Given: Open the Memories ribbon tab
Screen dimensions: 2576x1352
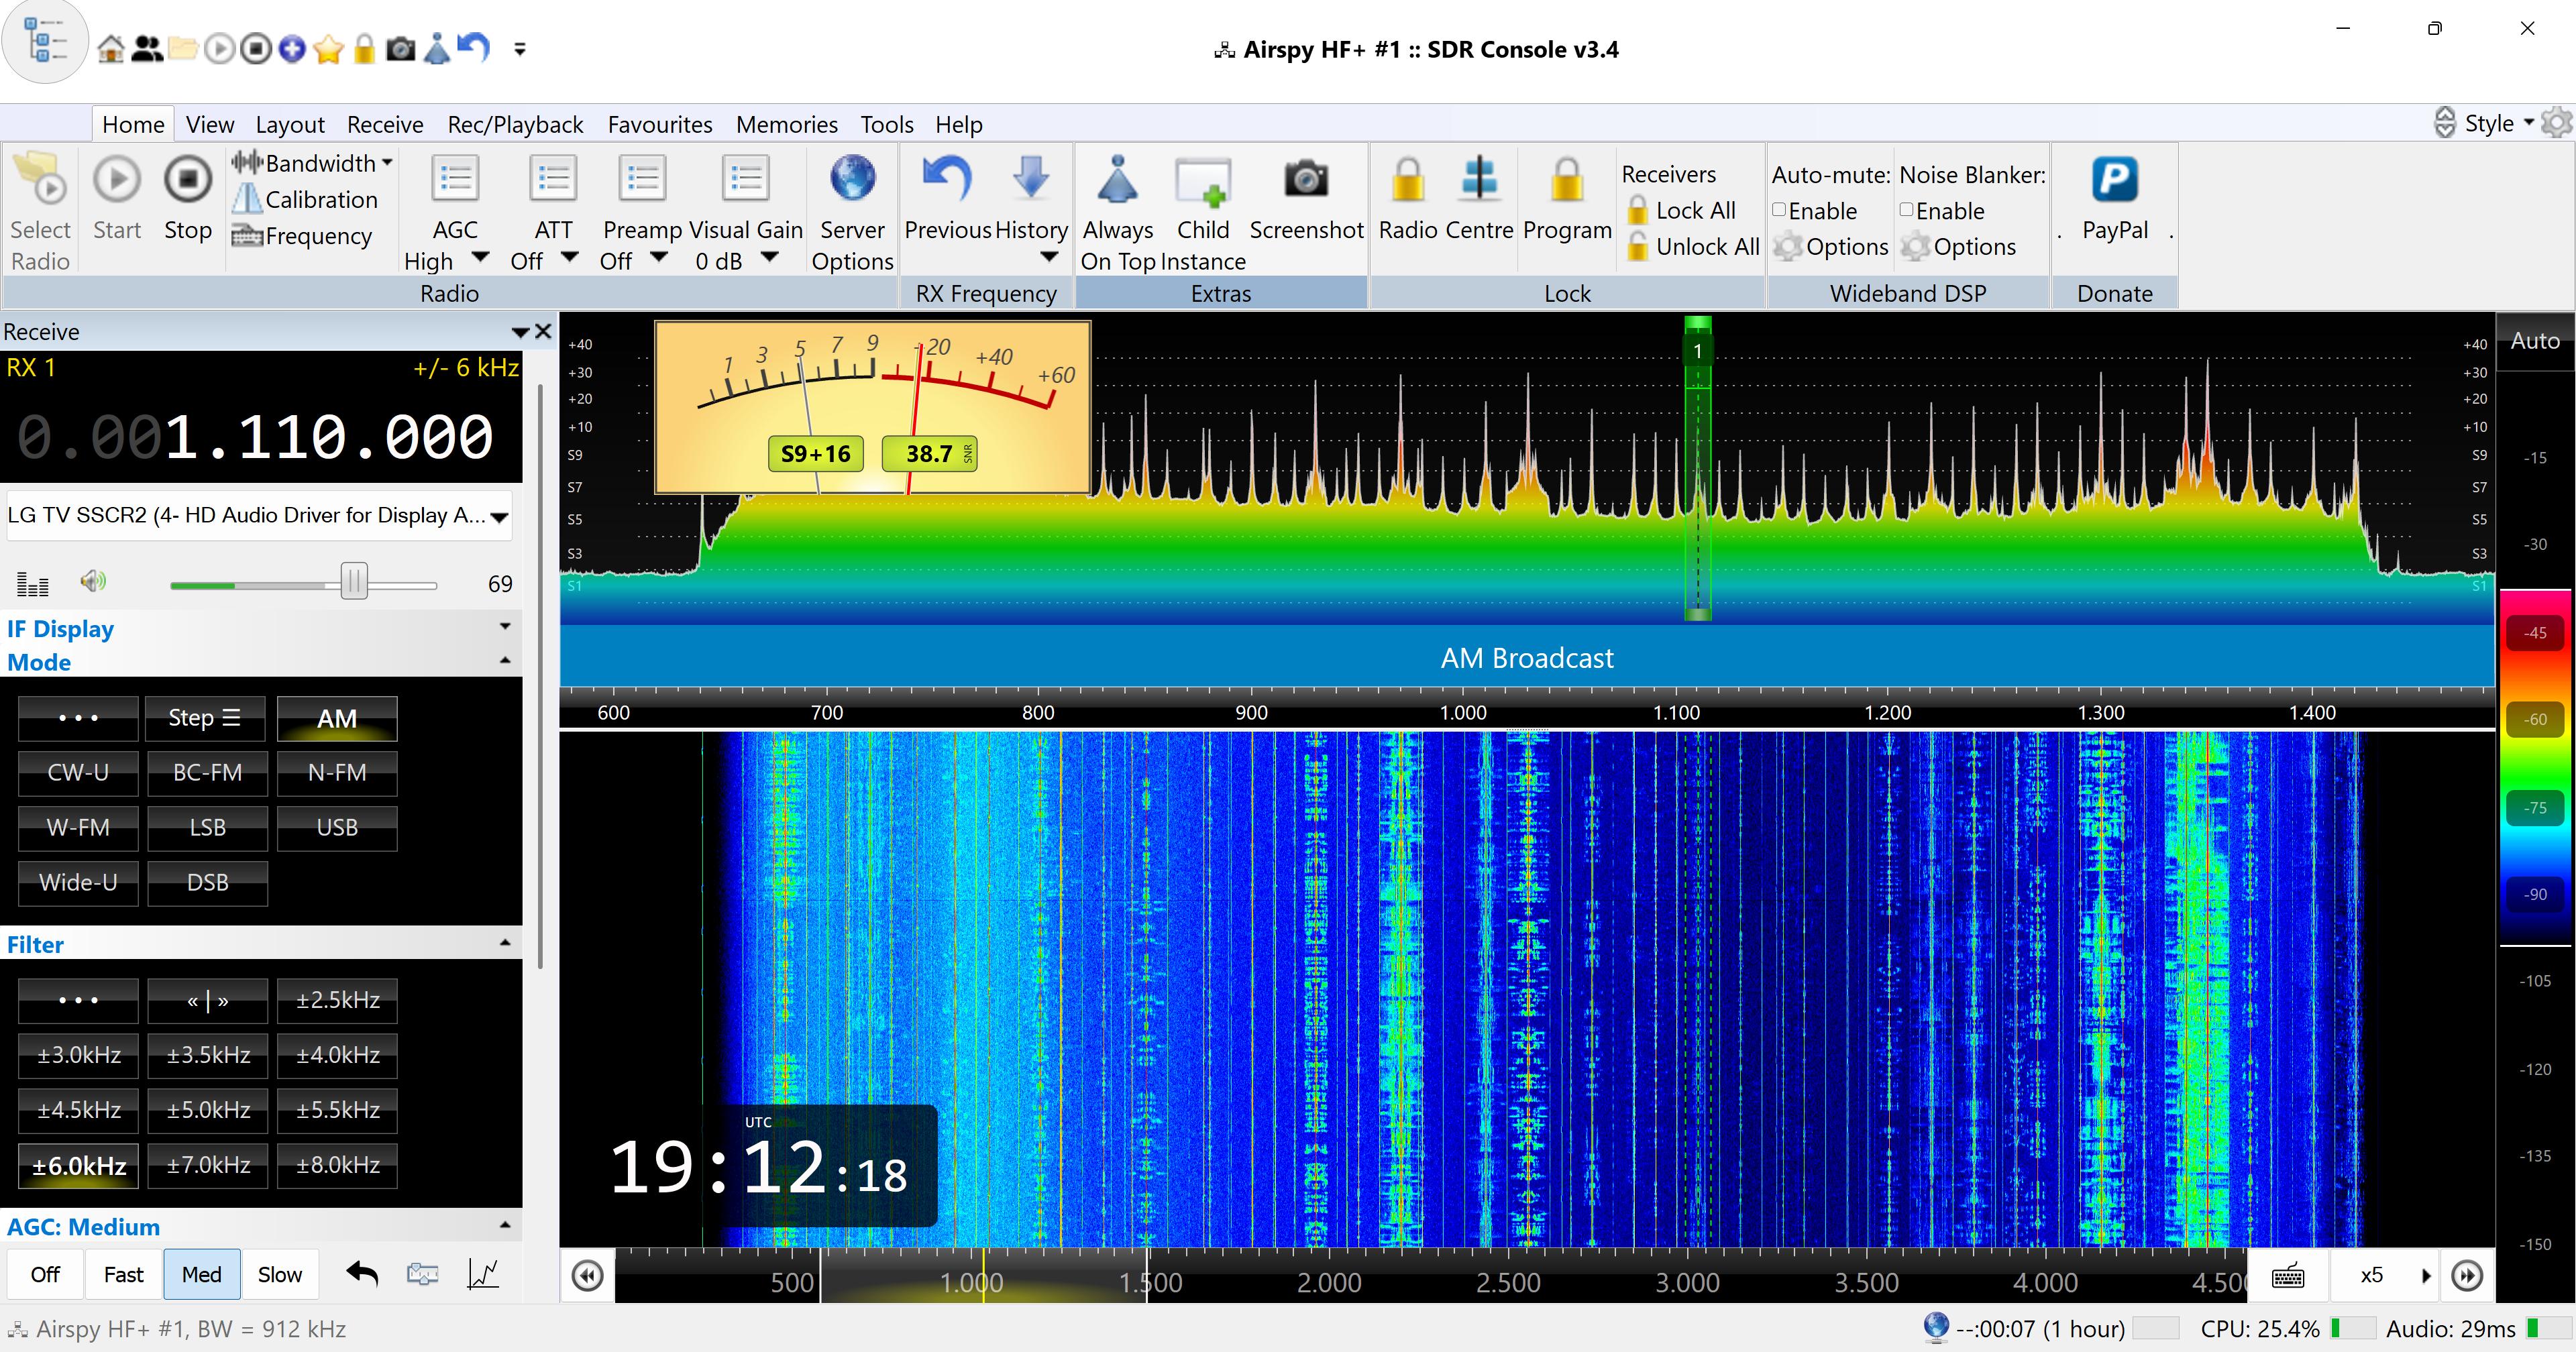Looking at the screenshot, I should pos(787,124).
